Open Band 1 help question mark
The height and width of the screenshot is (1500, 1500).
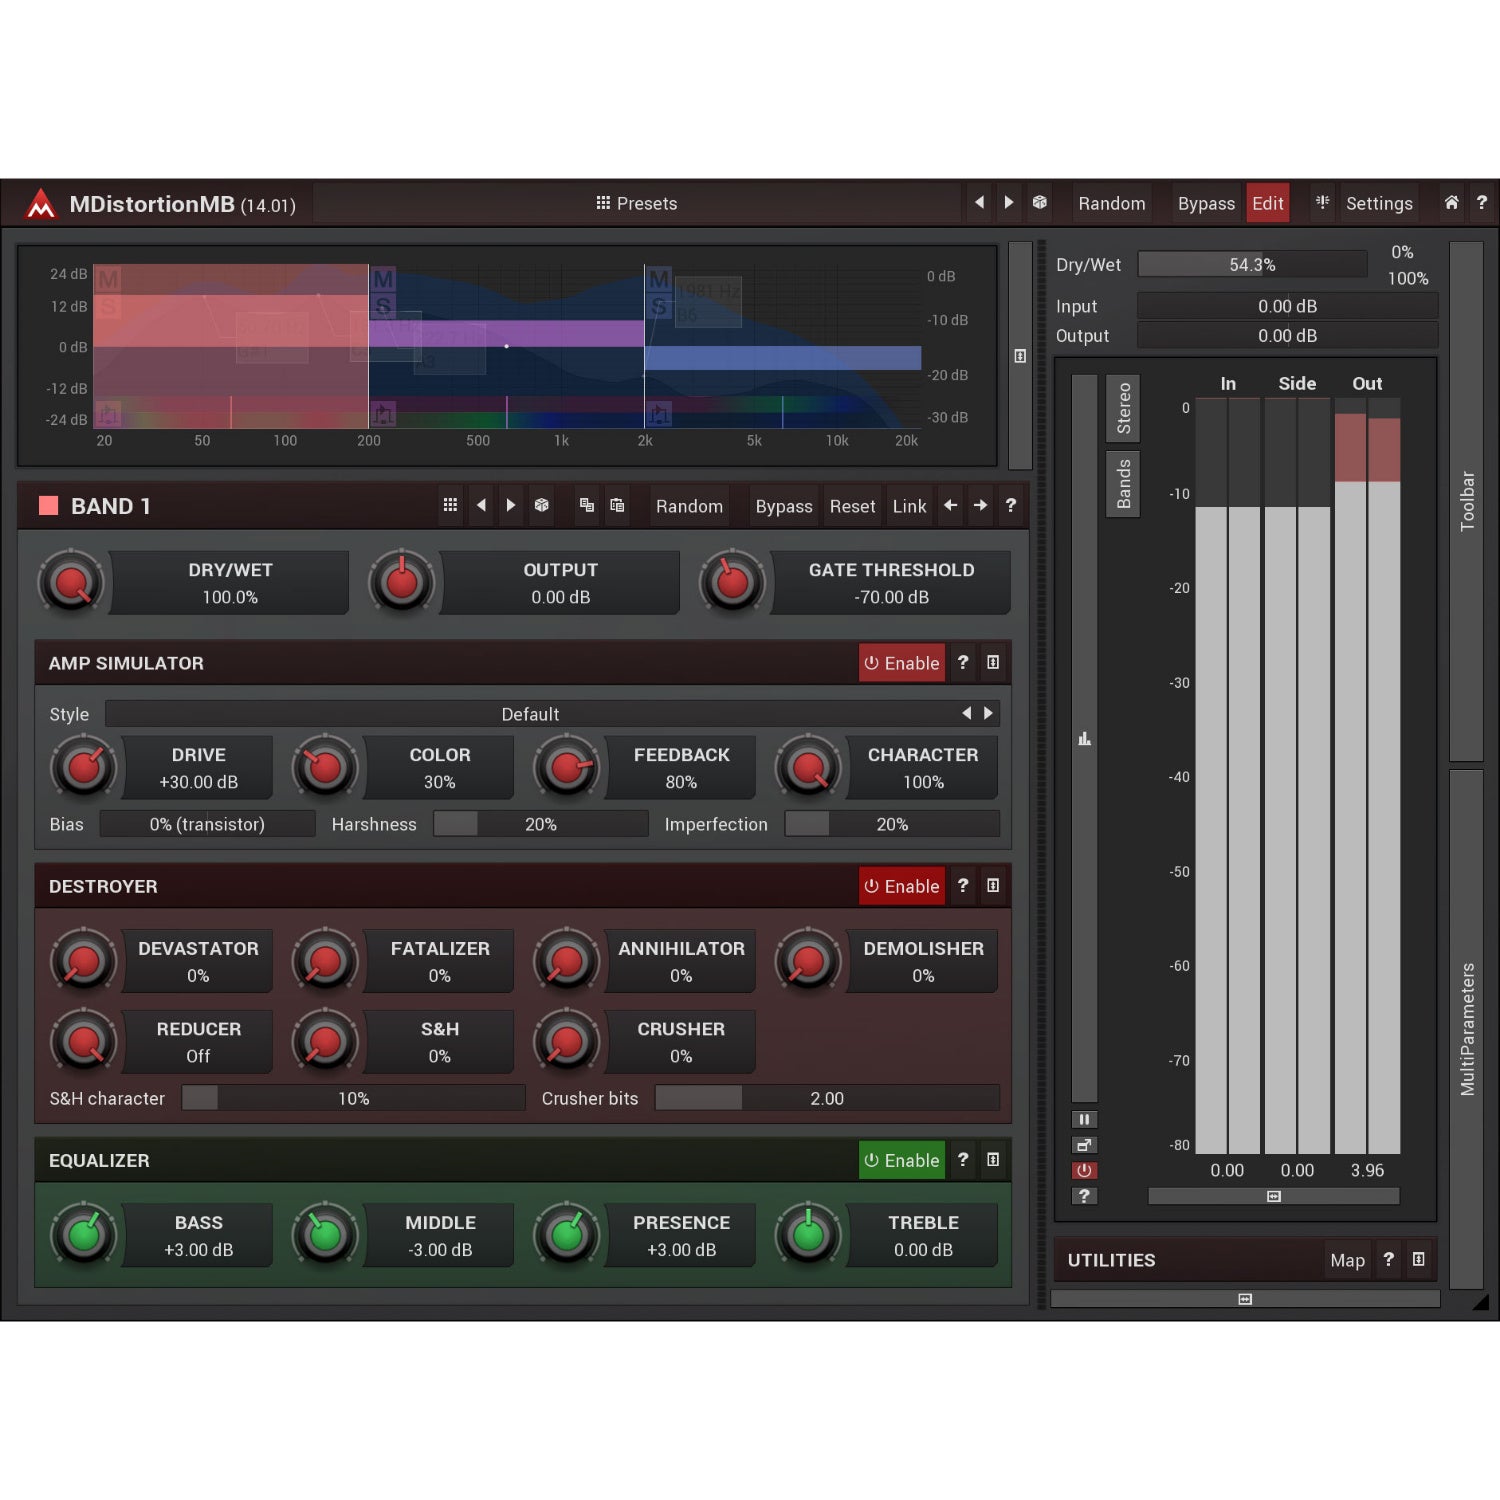pyautogui.click(x=1011, y=506)
